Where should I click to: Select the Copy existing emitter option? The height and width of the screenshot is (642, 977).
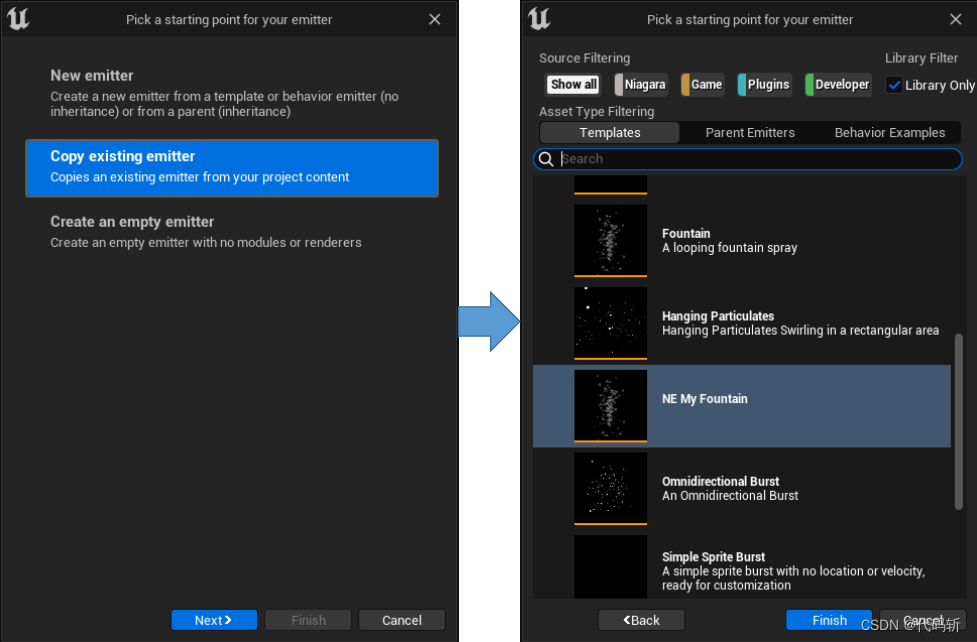coord(232,168)
